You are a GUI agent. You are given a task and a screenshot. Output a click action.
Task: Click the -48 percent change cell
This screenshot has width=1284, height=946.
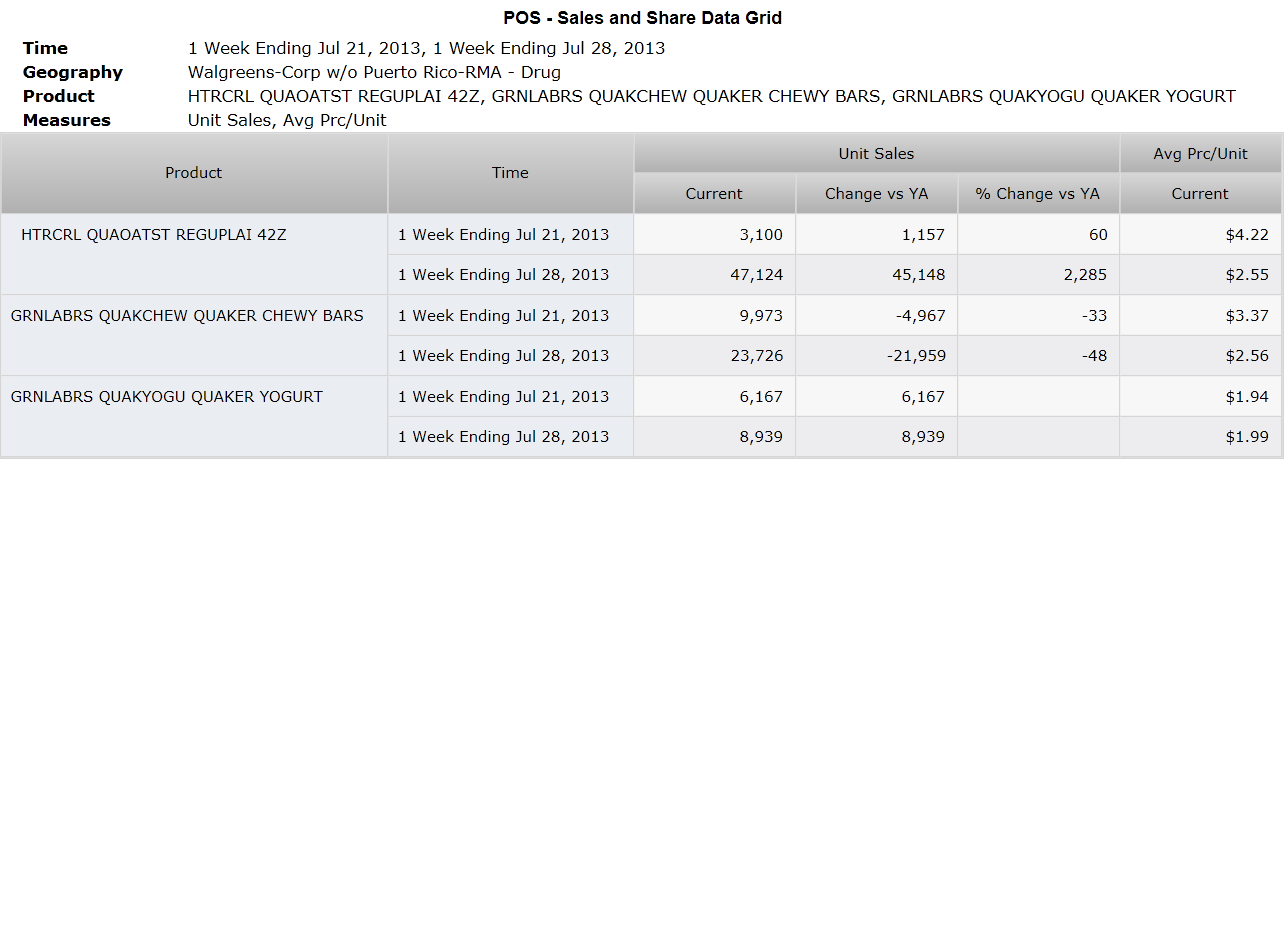point(1038,355)
